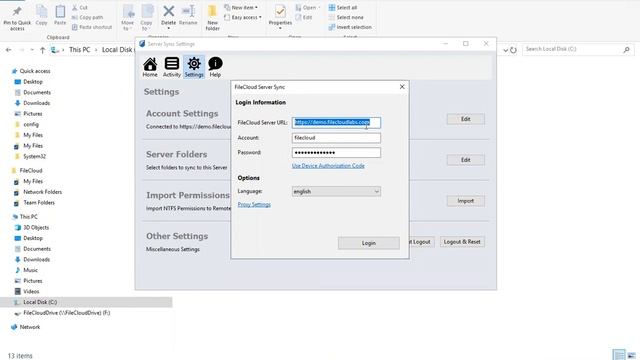Viewport: 640px width, 360px height.
Task: Open the address bar history dropdown
Action: click(x=505, y=50)
